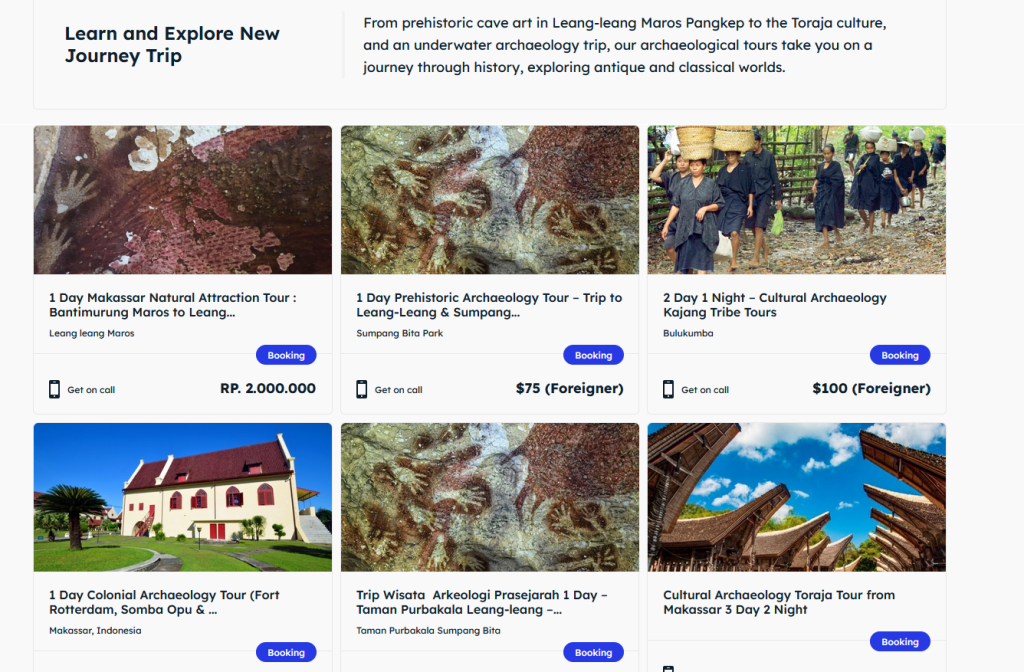Open the Colonial Archaeology Tour Fort Rotterdam title
The width and height of the screenshot is (1024, 672).
[x=164, y=602]
